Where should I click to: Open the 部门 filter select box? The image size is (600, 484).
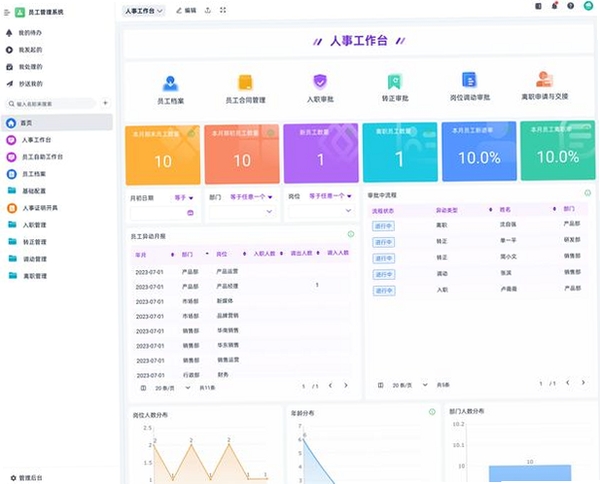(x=242, y=212)
